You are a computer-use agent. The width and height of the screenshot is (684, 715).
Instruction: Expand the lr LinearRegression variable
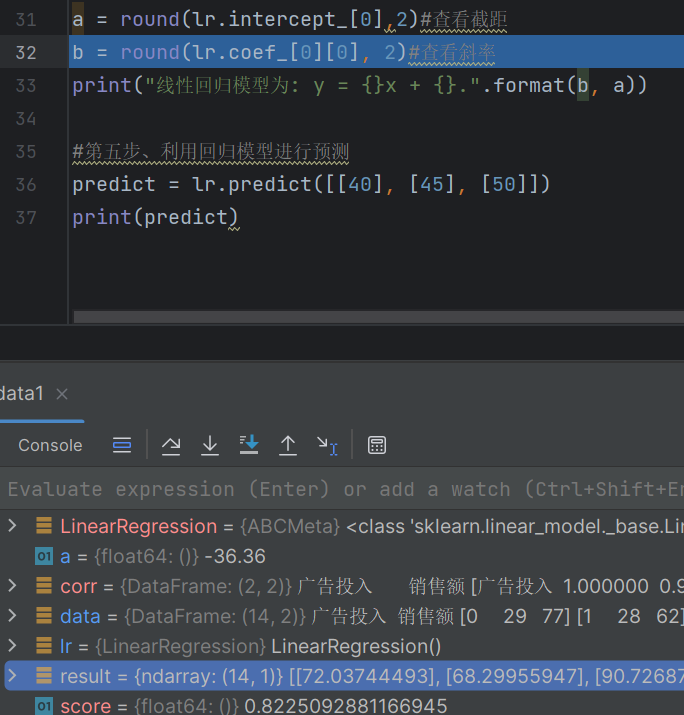pyautogui.click(x=12, y=645)
